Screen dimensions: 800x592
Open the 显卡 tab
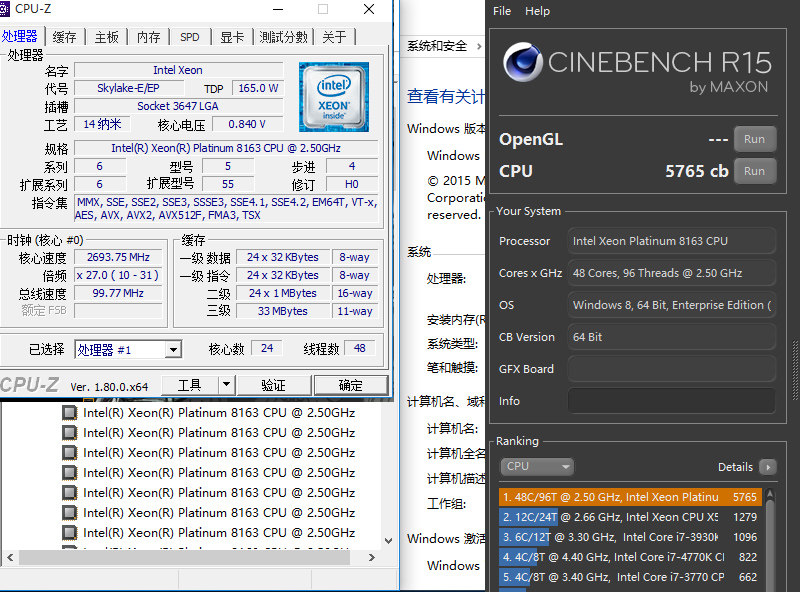click(x=232, y=37)
